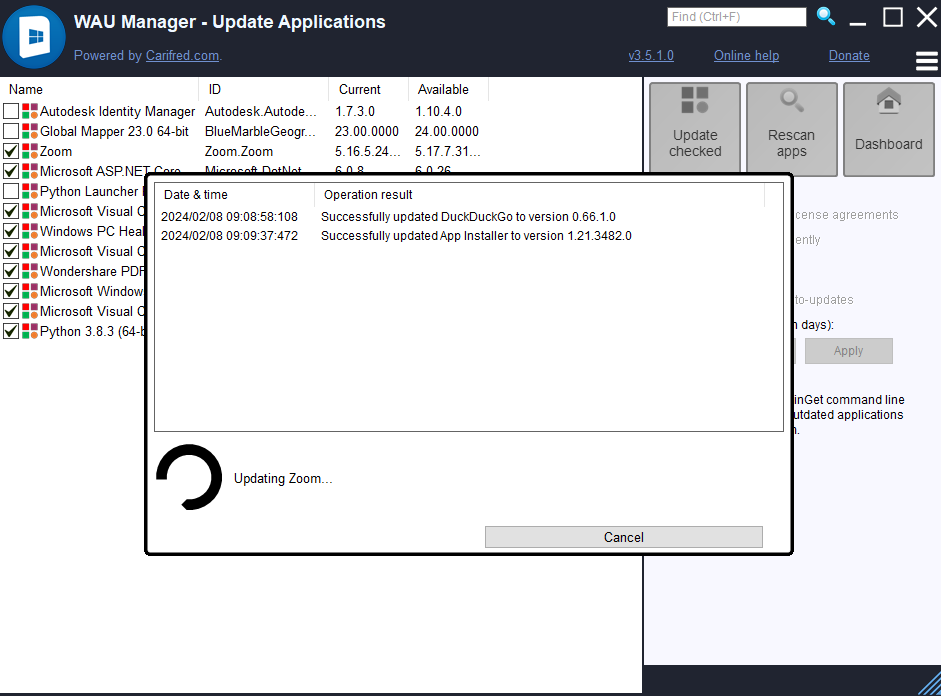Open the hamburger menu icon
Screen dimensions: 941x696
tap(927, 61)
